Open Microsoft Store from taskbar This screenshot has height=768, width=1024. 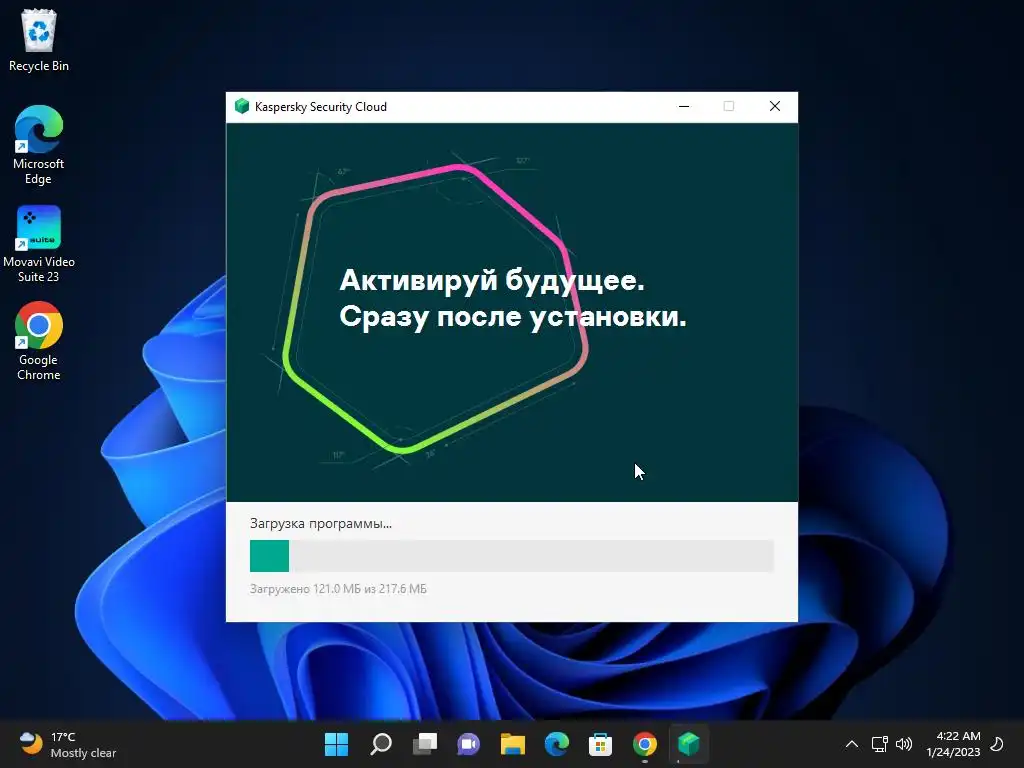600,744
